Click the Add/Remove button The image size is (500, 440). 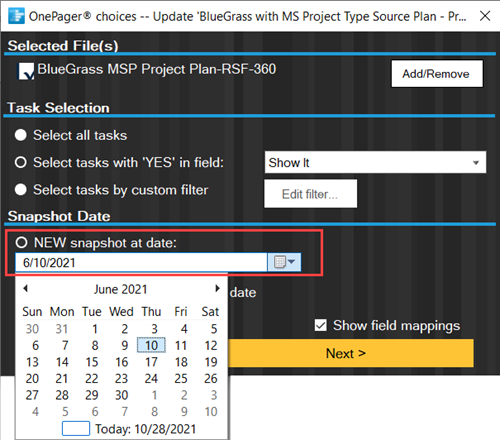coord(437,74)
